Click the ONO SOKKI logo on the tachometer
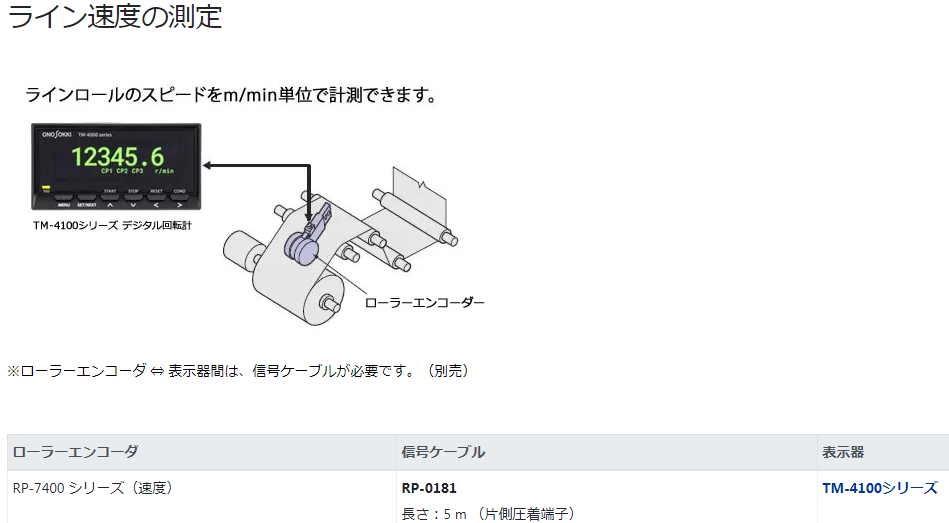 click(x=56, y=134)
